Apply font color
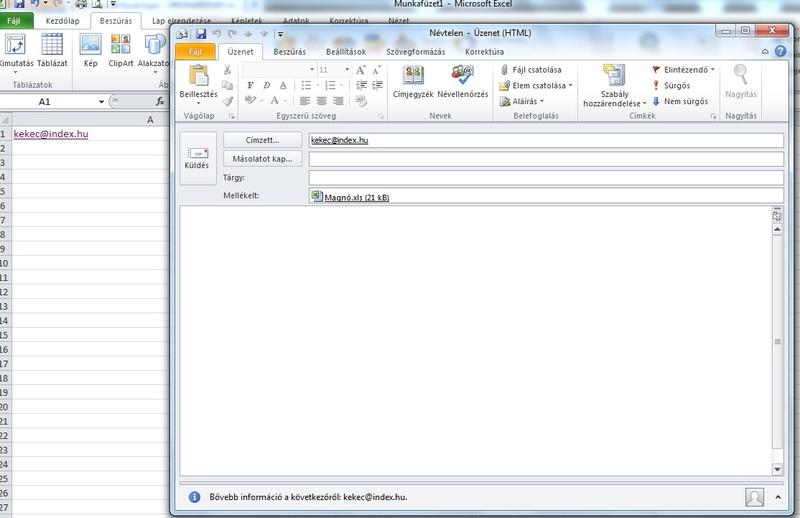Screen dimensions: 800x518 [x=274, y=101]
